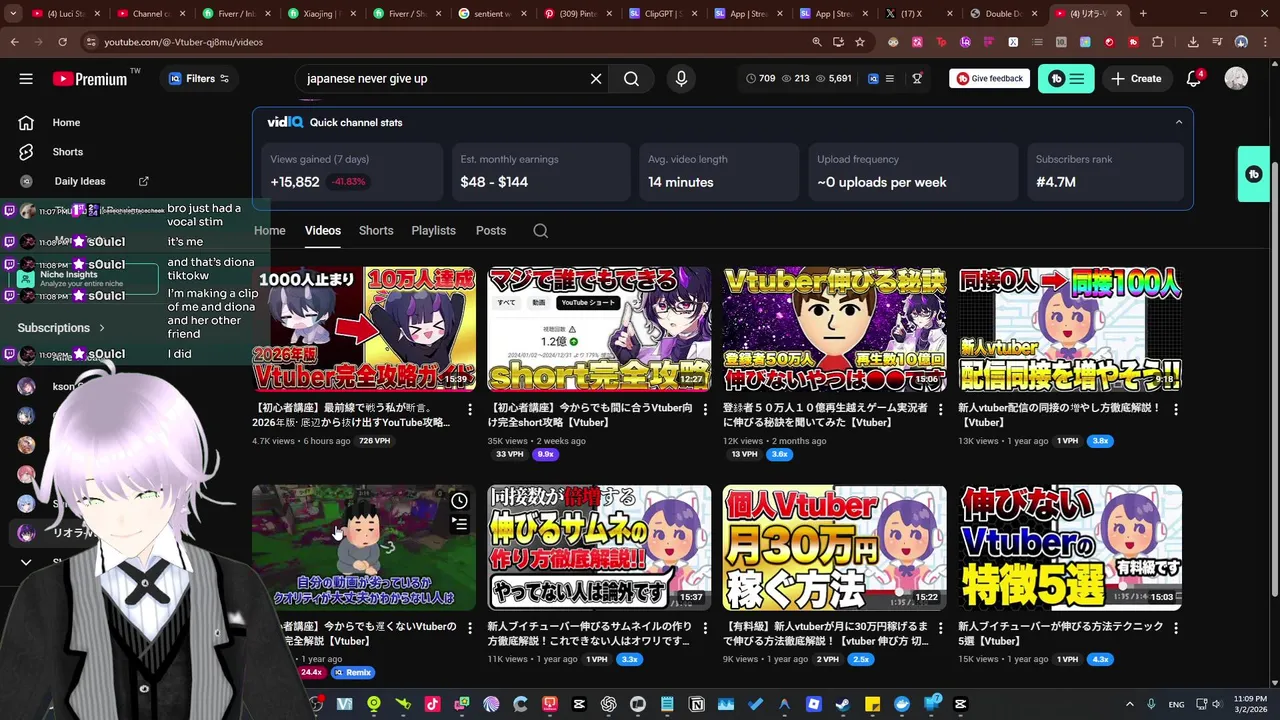
Task: Click the browser back arrow
Action: click(x=14, y=42)
